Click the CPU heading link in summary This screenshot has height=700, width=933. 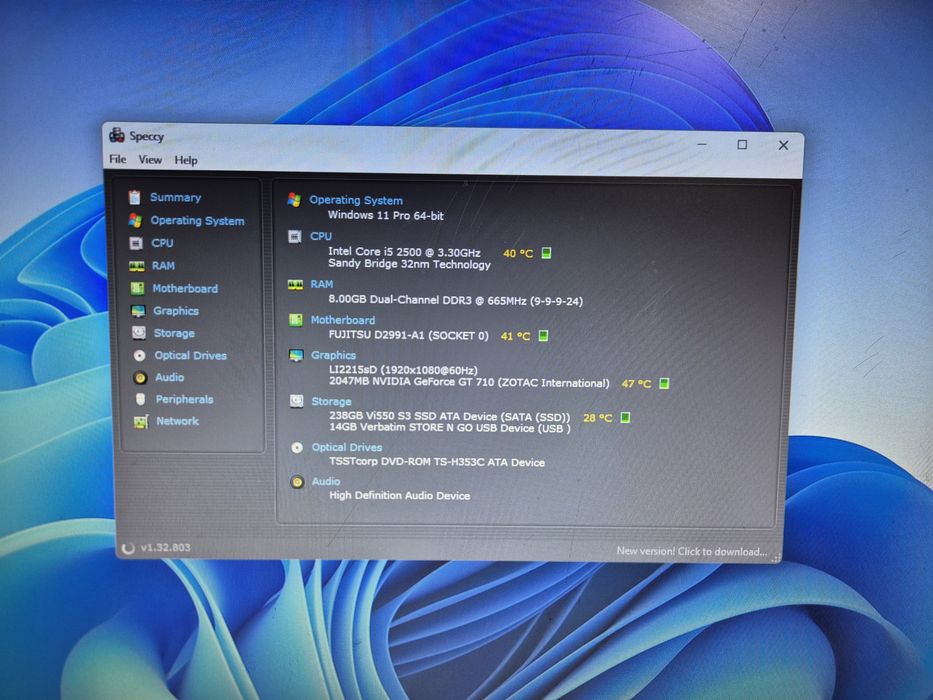(321, 236)
